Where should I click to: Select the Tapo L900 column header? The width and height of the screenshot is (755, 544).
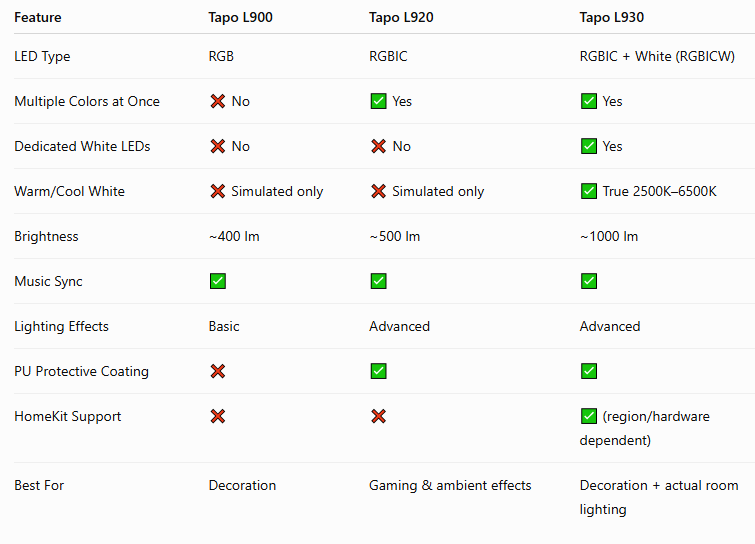point(240,17)
